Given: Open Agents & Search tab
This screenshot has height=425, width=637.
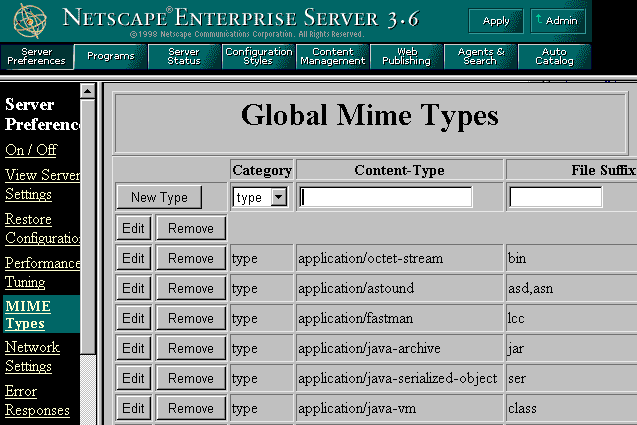Looking at the screenshot, I should coord(481,56).
